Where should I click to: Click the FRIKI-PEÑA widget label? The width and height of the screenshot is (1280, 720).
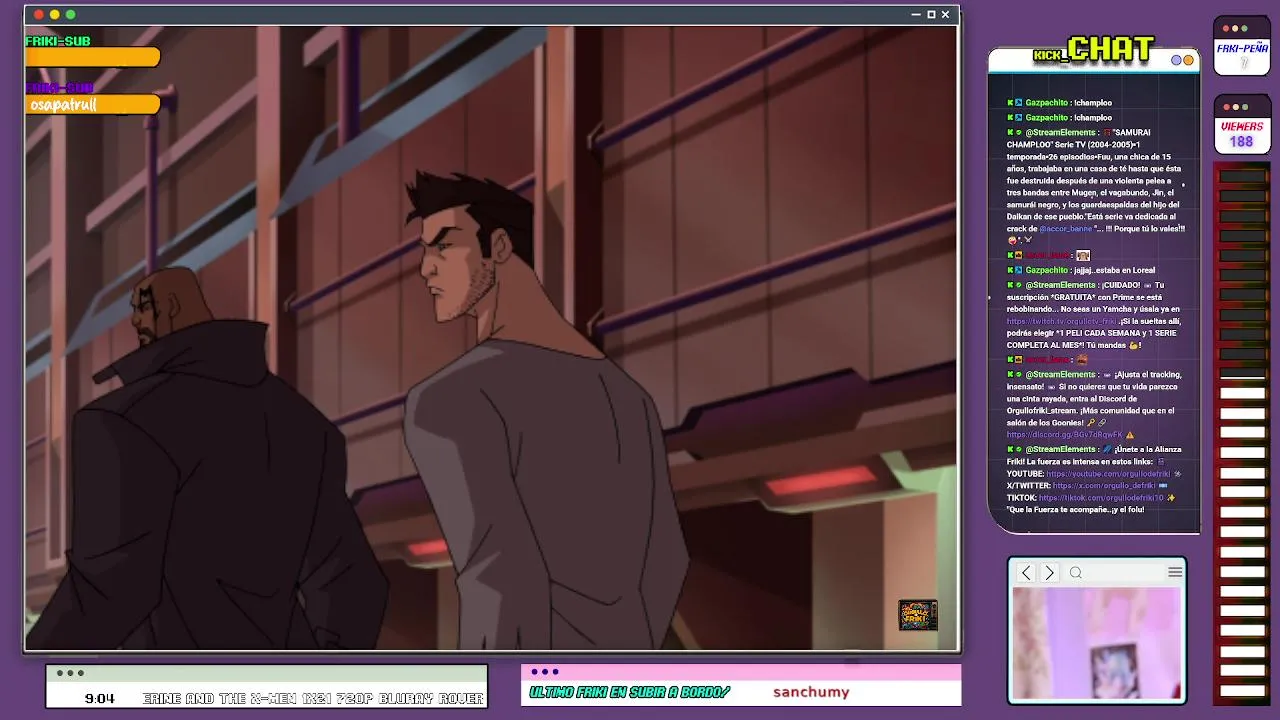coord(1242,47)
